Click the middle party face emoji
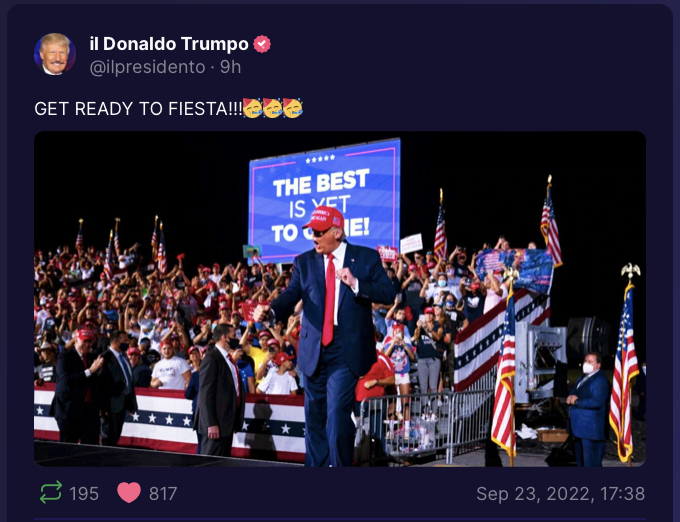680x522 pixels. (x=272, y=108)
